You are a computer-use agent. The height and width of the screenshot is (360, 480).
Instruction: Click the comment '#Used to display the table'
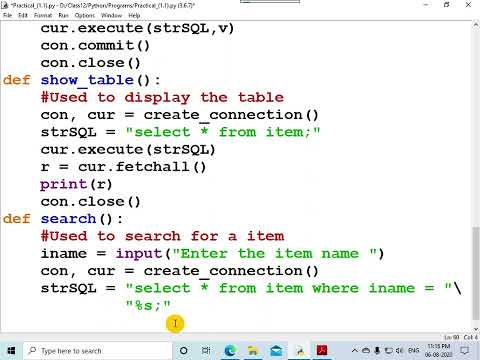pos(162,98)
